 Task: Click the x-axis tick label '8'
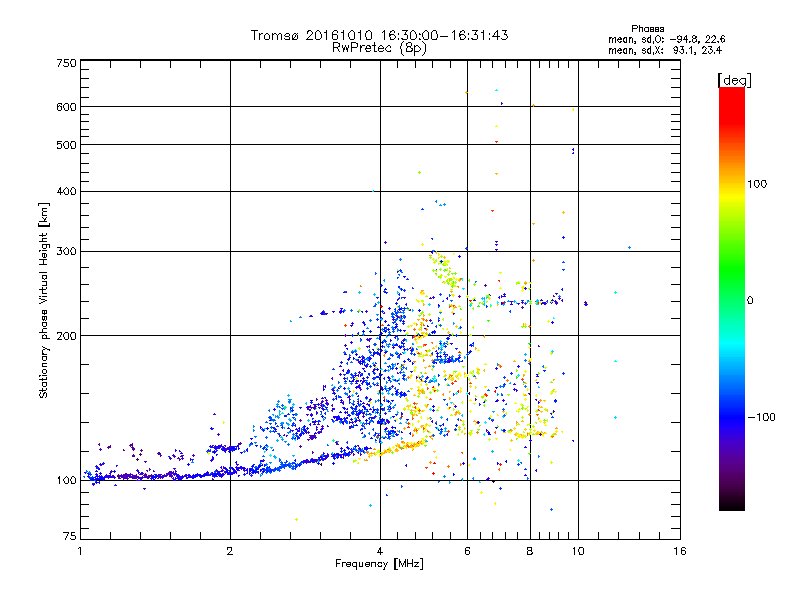[x=530, y=551]
